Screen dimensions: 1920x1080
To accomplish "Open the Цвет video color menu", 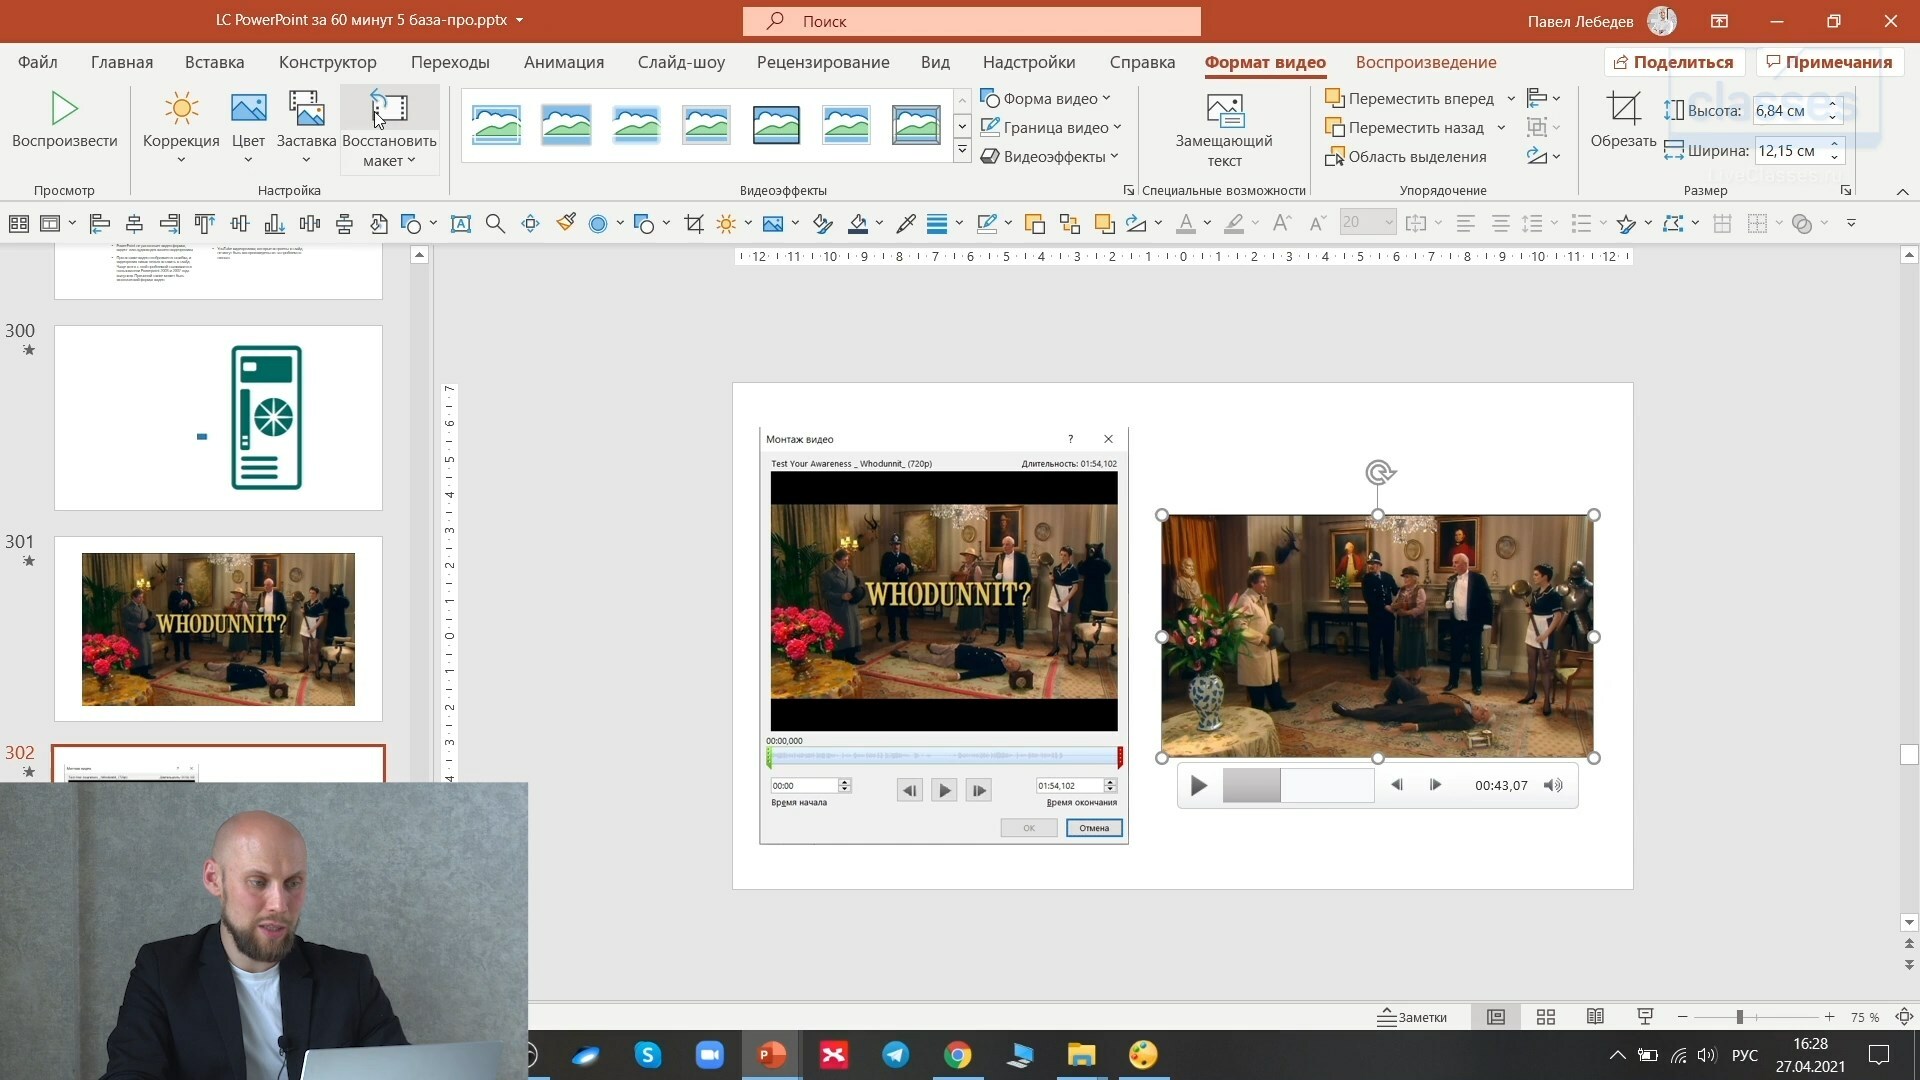I will (x=248, y=128).
